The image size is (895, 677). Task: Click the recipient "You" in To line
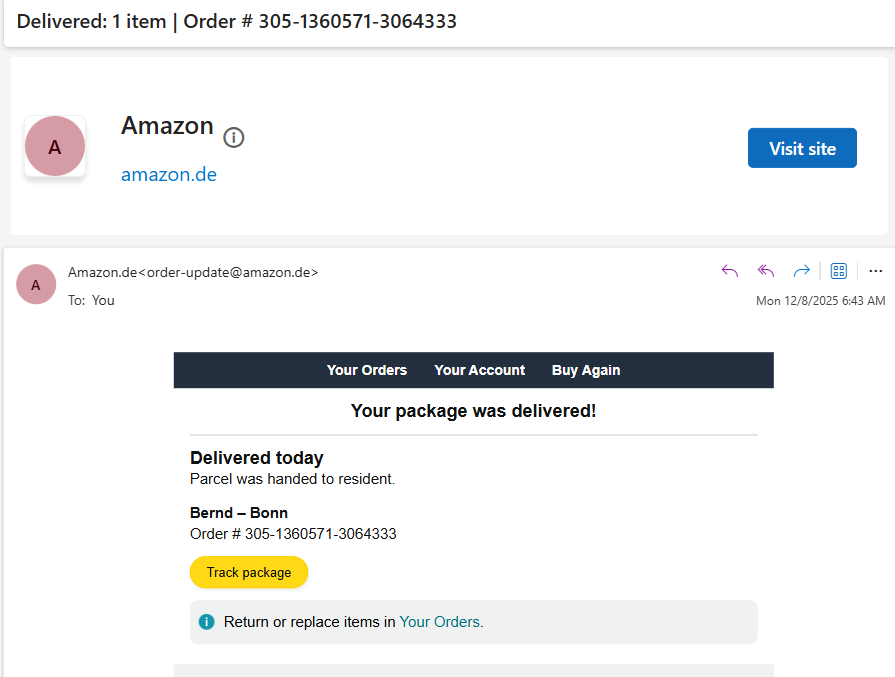pyautogui.click(x=103, y=300)
